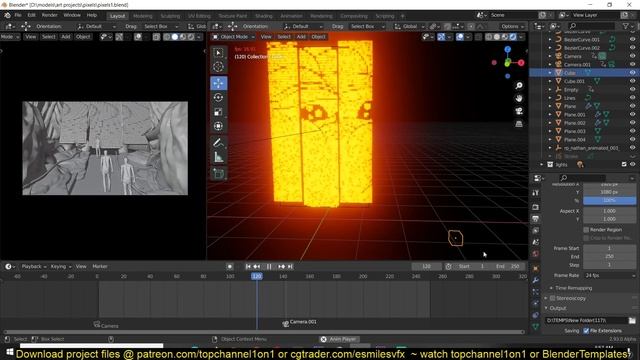Adjust the resolution percentage slider
This screenshot has width=640, height=360.
pyautogui.click(x=609, y=200)
